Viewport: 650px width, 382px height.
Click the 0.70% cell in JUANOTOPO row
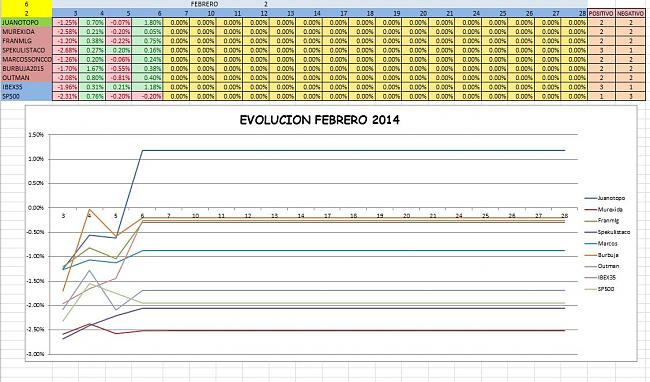[92, 22]
